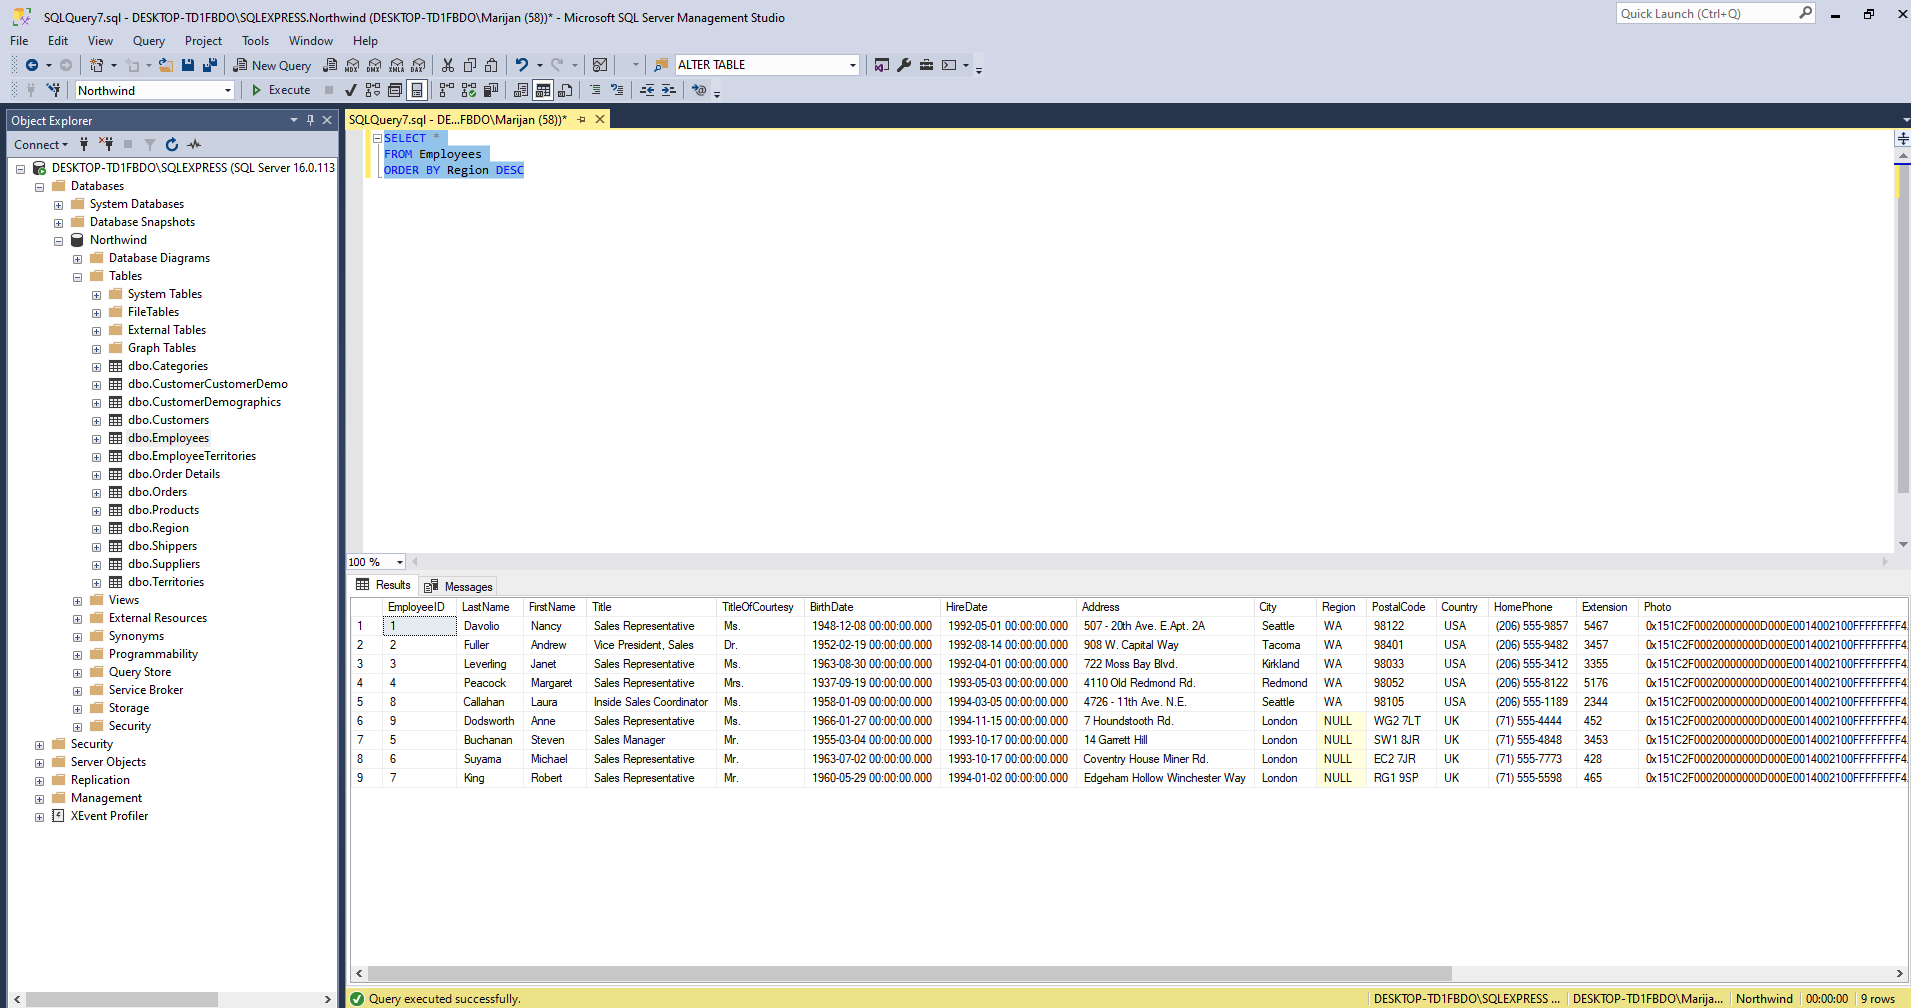Switch to the Results tab

click(x=383, y=585)
